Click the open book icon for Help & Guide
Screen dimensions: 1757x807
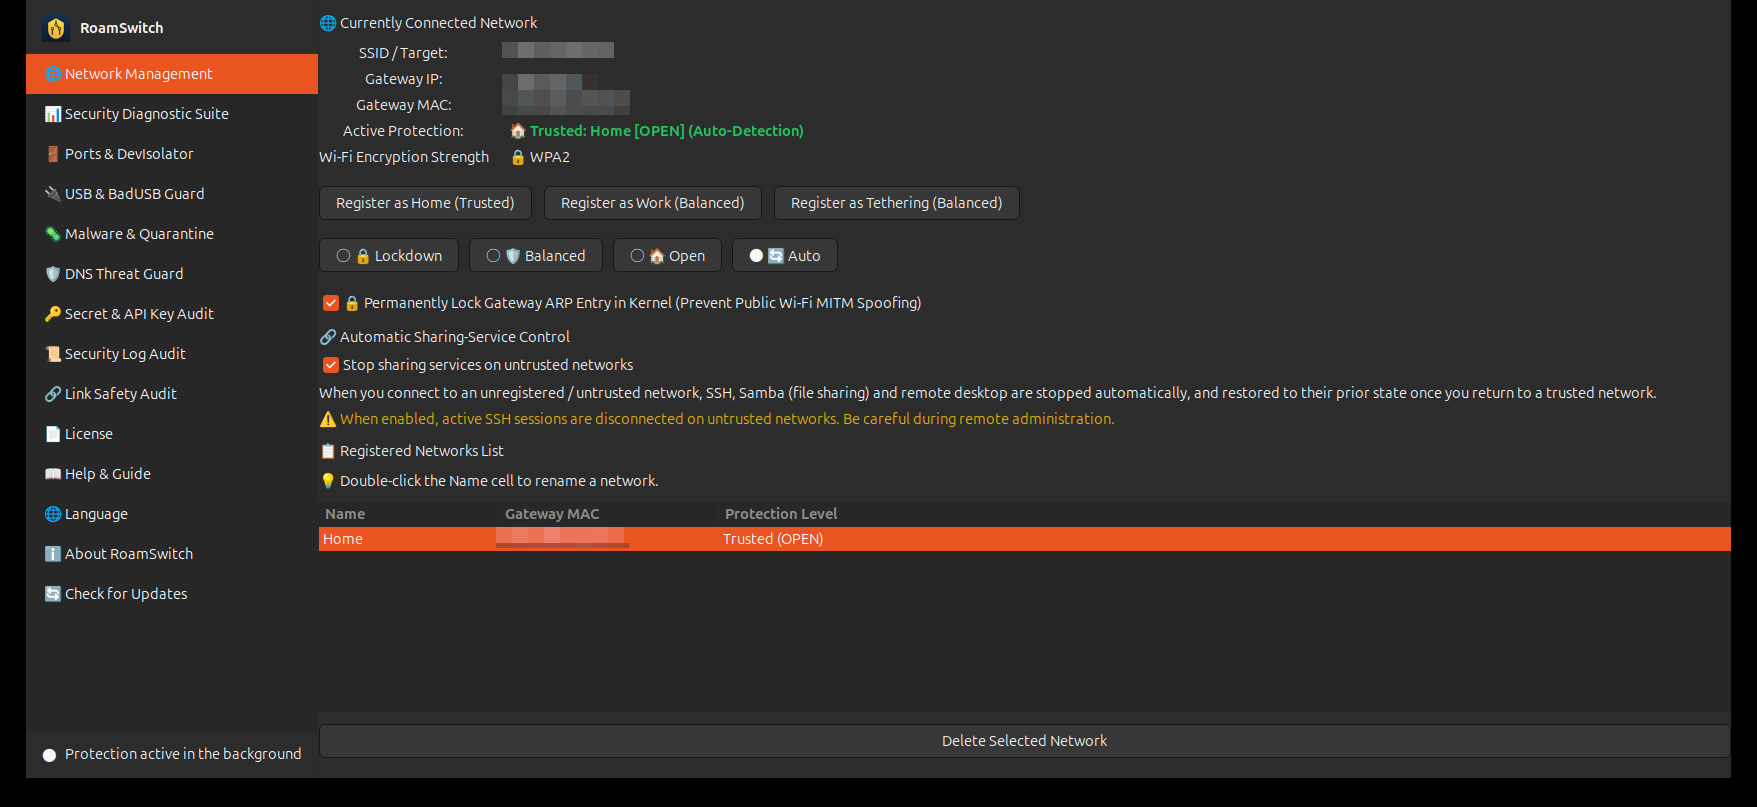pyautogui.click(x=53, y=474)
